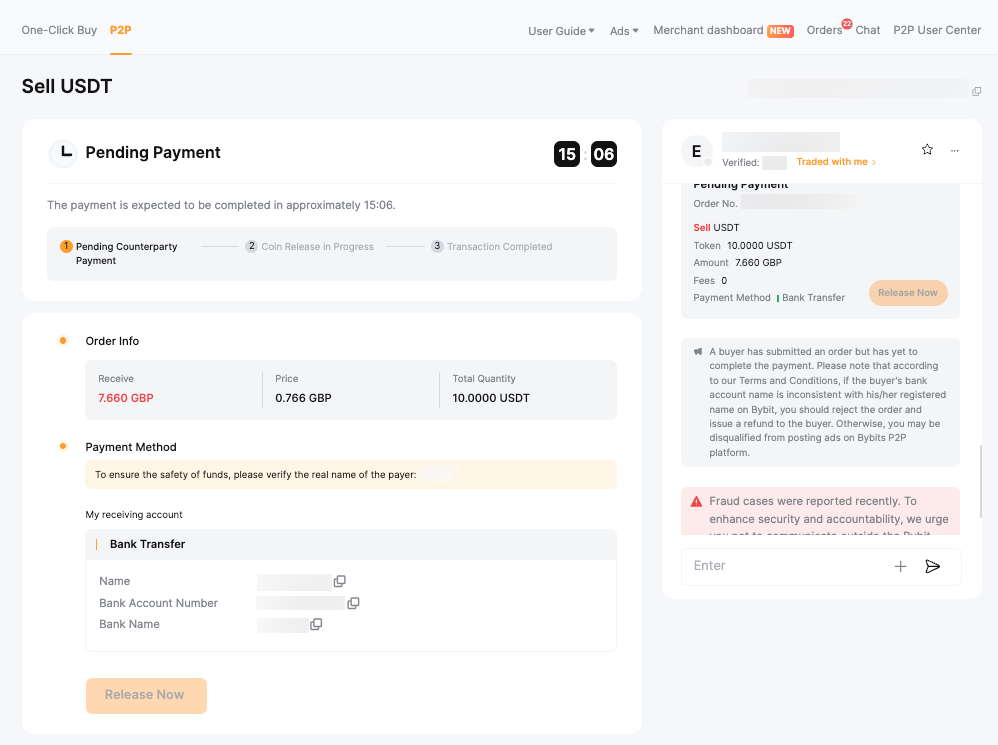Copy the Bank Account Number value
The image size is (998, 745).
click(353, 603)
